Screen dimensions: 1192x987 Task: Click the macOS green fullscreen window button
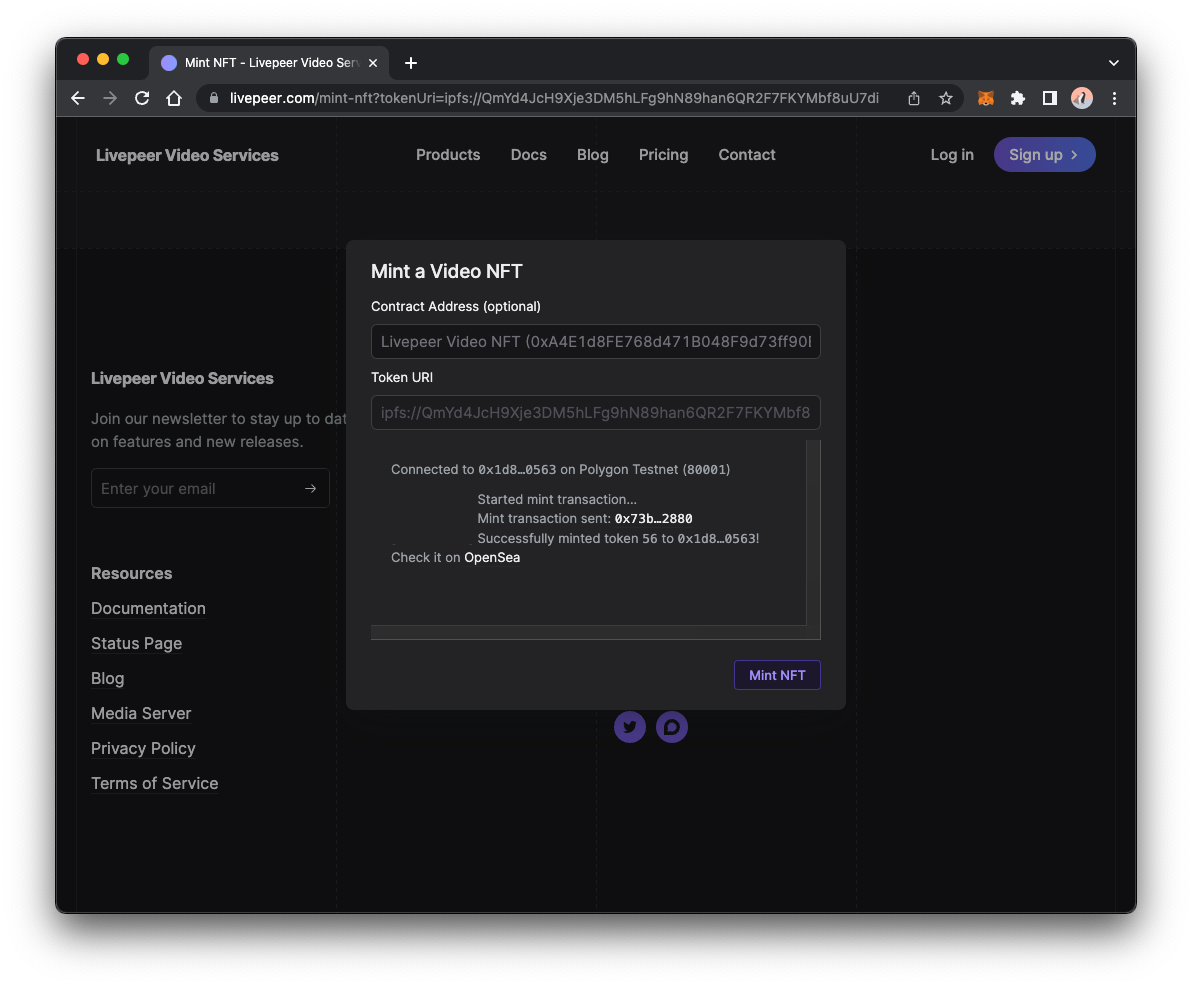123,59
